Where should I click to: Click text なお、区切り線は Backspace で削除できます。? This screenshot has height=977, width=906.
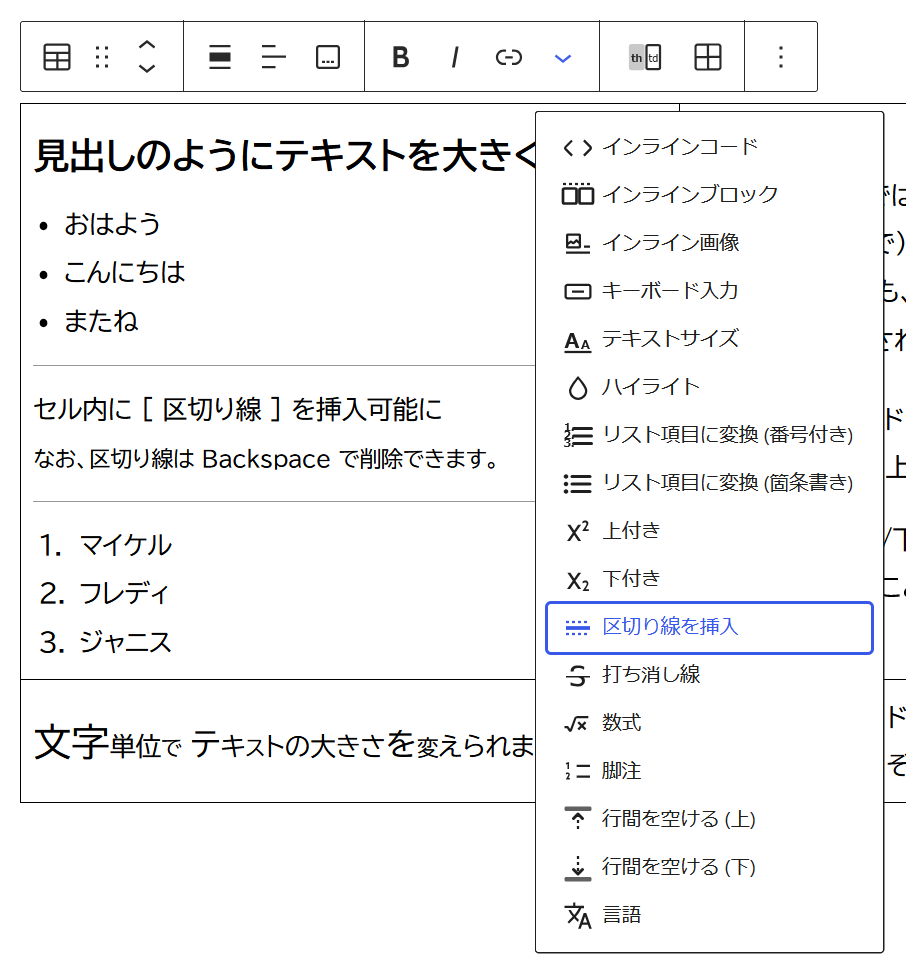(x=267, y=459)
